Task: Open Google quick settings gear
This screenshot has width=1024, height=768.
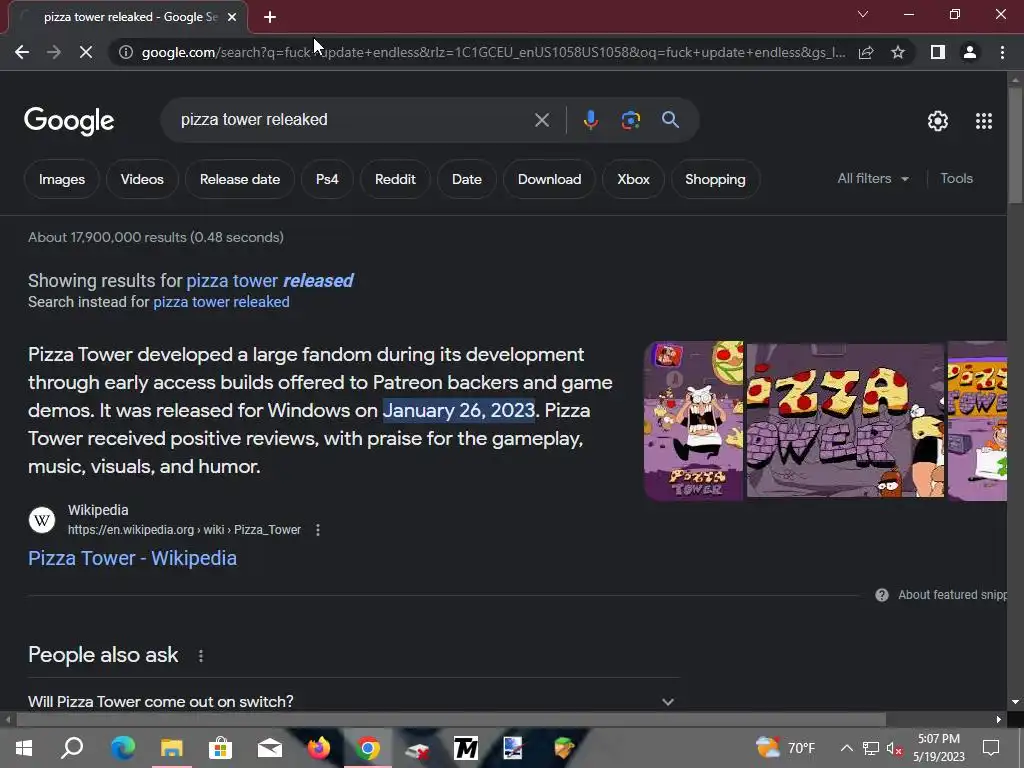Action: (938, 121)
